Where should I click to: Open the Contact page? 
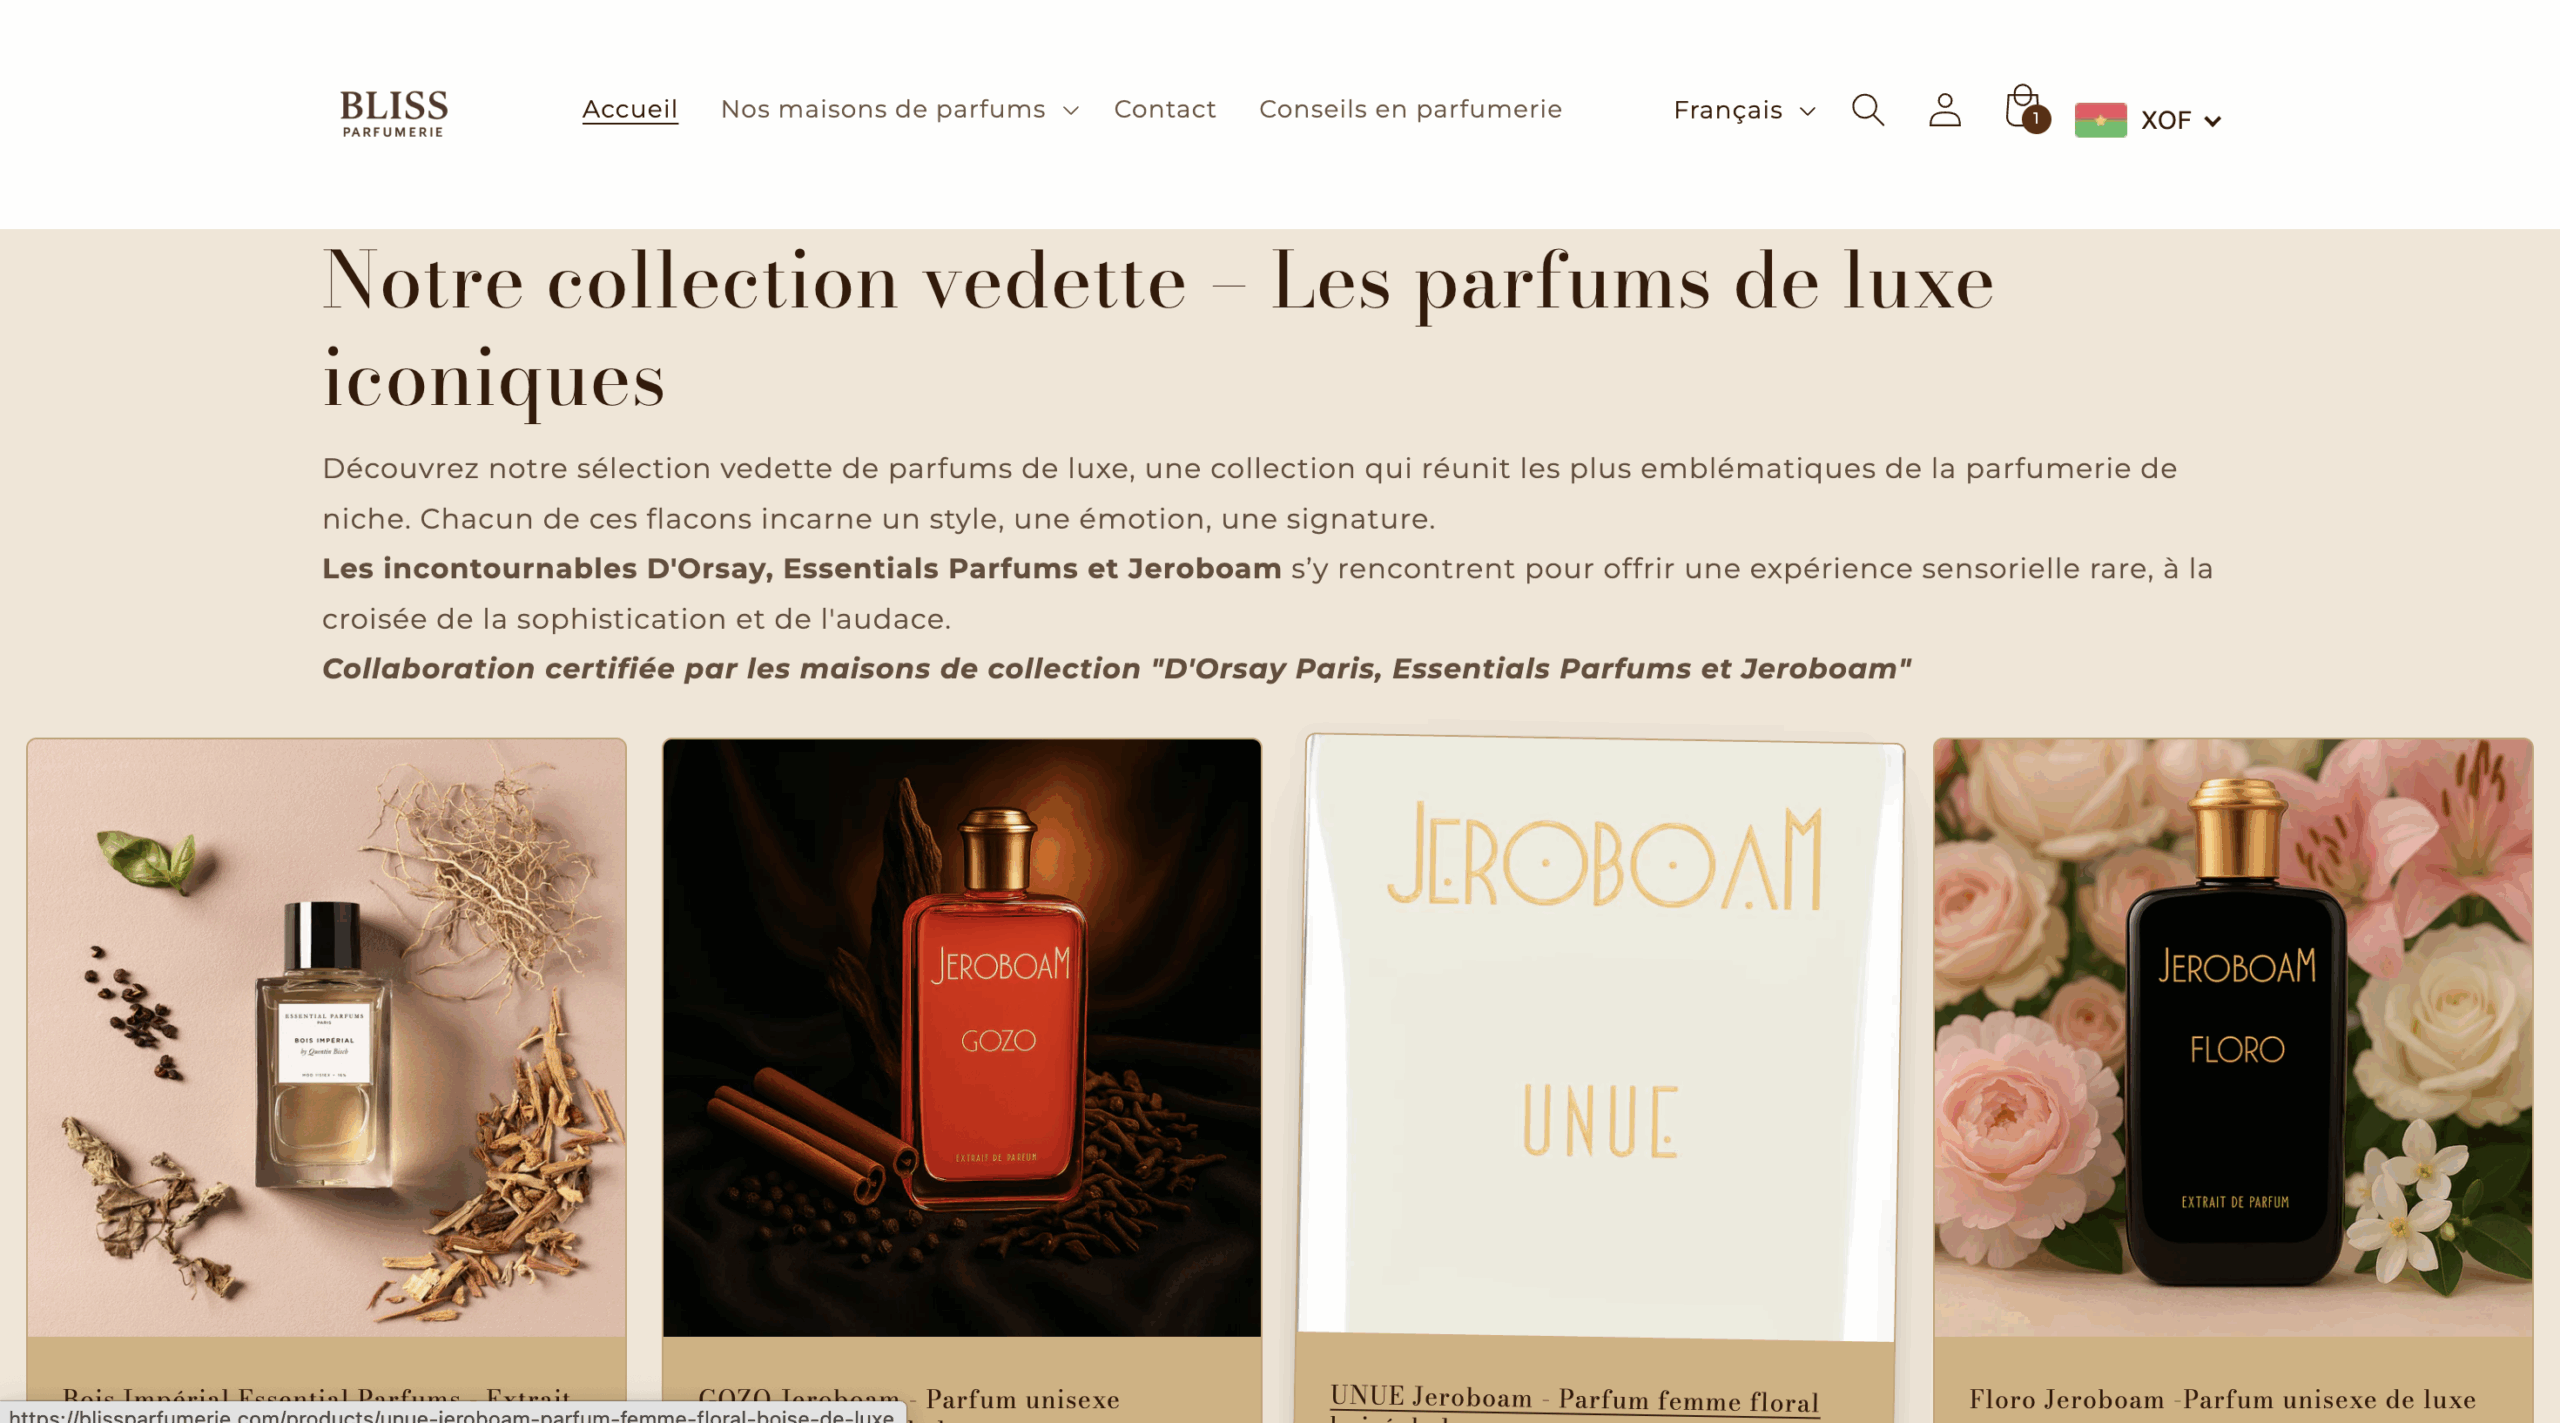click(1164, 109)
